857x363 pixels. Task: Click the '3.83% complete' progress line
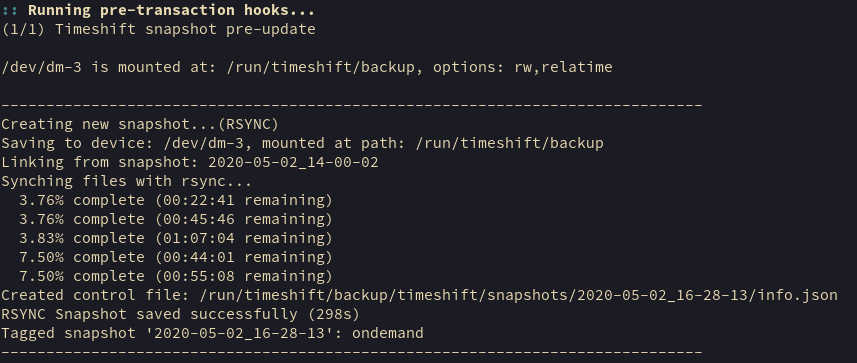pyautogui.click(x=176, y=238)
